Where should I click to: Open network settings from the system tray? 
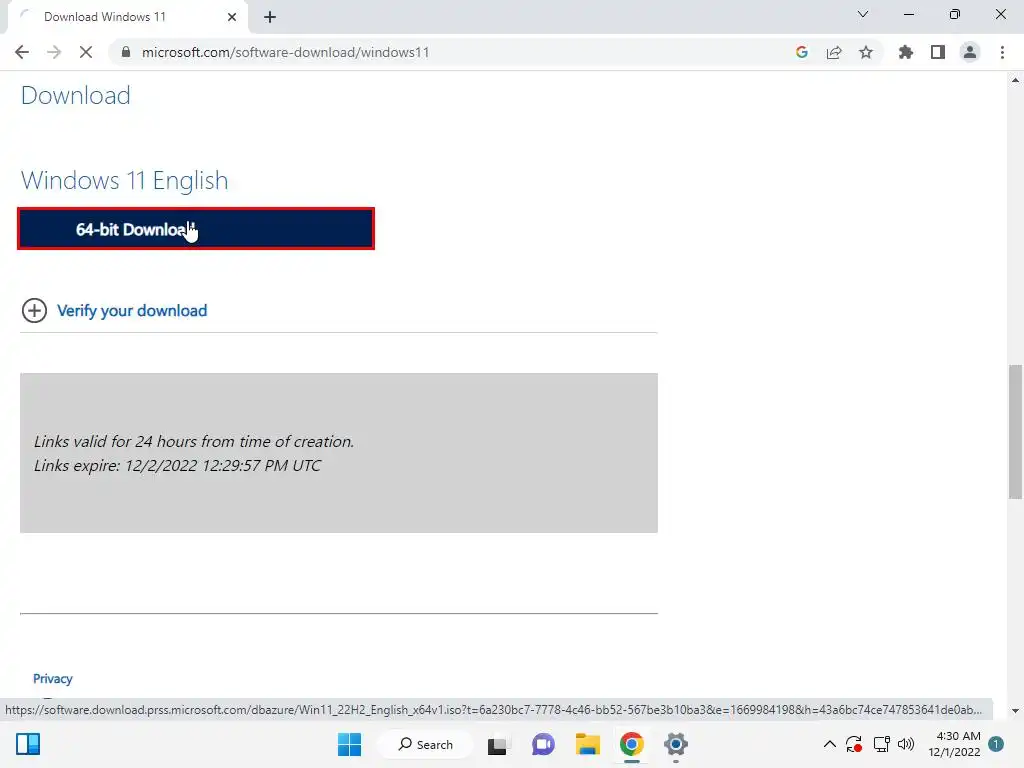coord(882,744)
